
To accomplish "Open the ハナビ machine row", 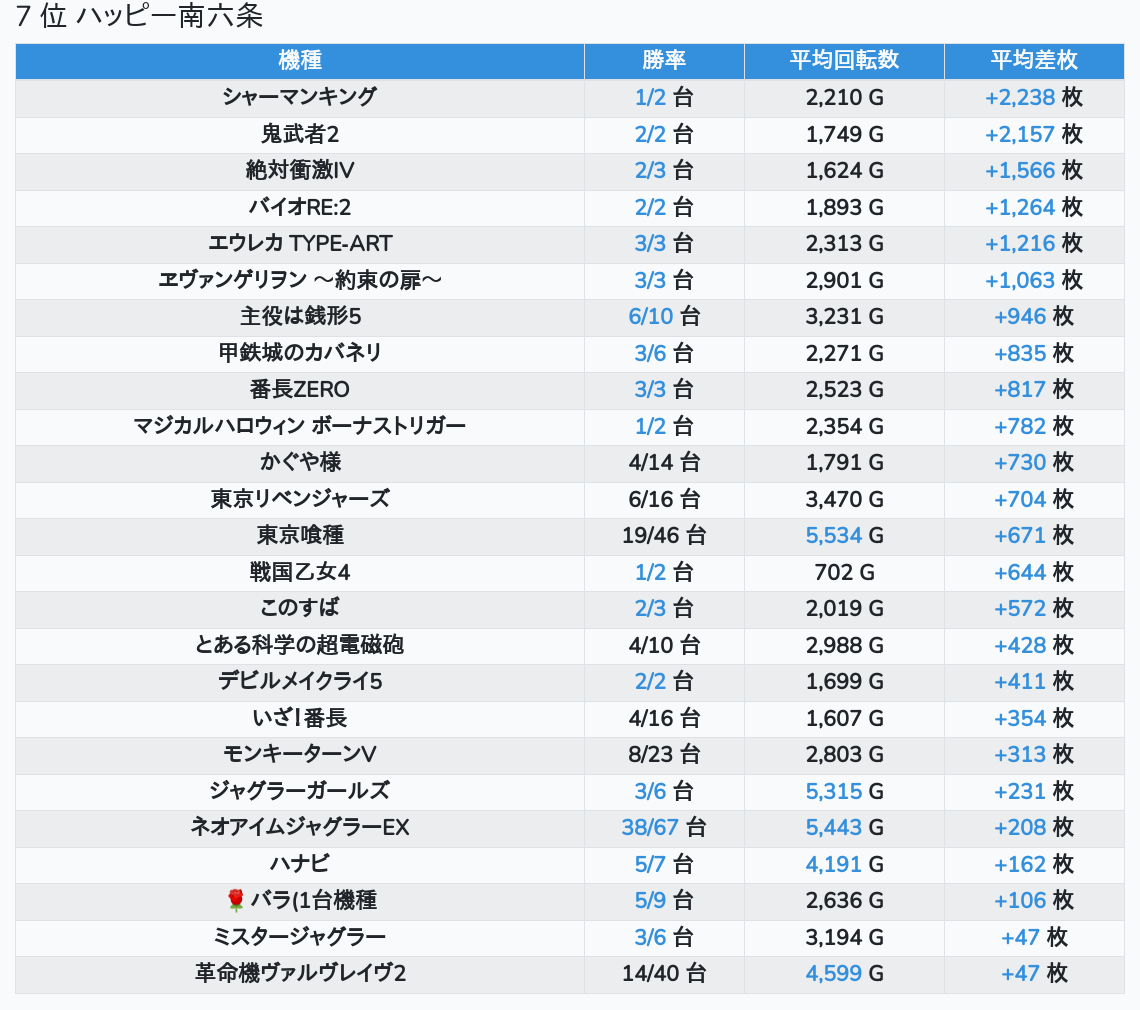I will (300, 864).
